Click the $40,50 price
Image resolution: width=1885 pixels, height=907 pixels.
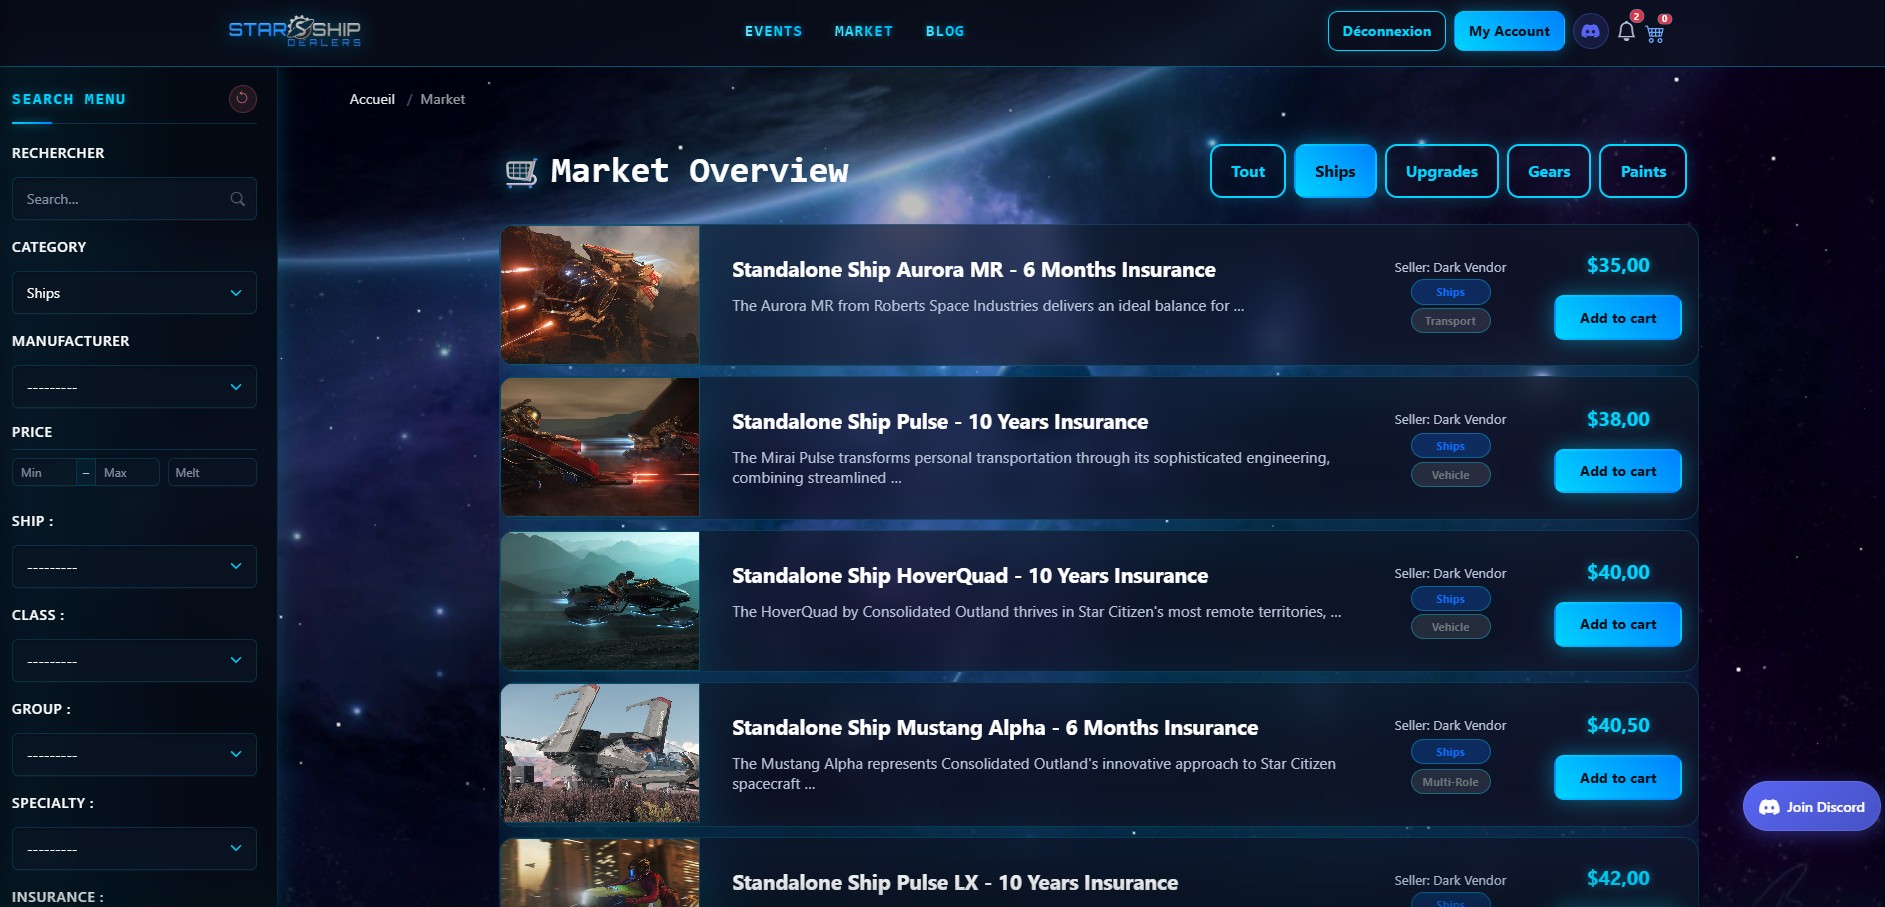point(1617,726)
